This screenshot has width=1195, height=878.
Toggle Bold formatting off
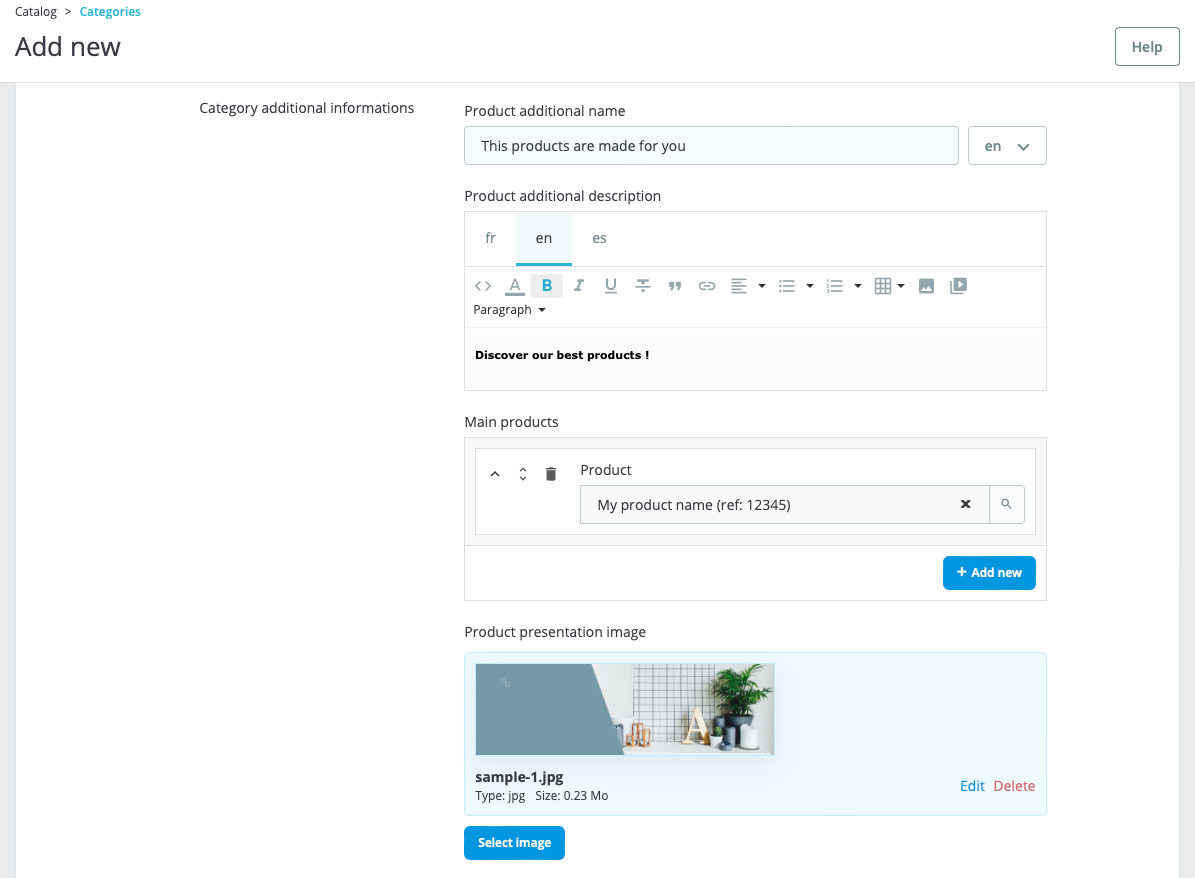coord(546,285)
